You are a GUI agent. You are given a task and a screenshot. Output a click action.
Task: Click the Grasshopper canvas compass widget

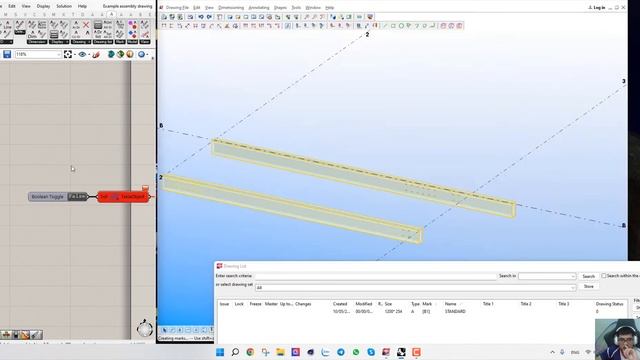[144, 329]
